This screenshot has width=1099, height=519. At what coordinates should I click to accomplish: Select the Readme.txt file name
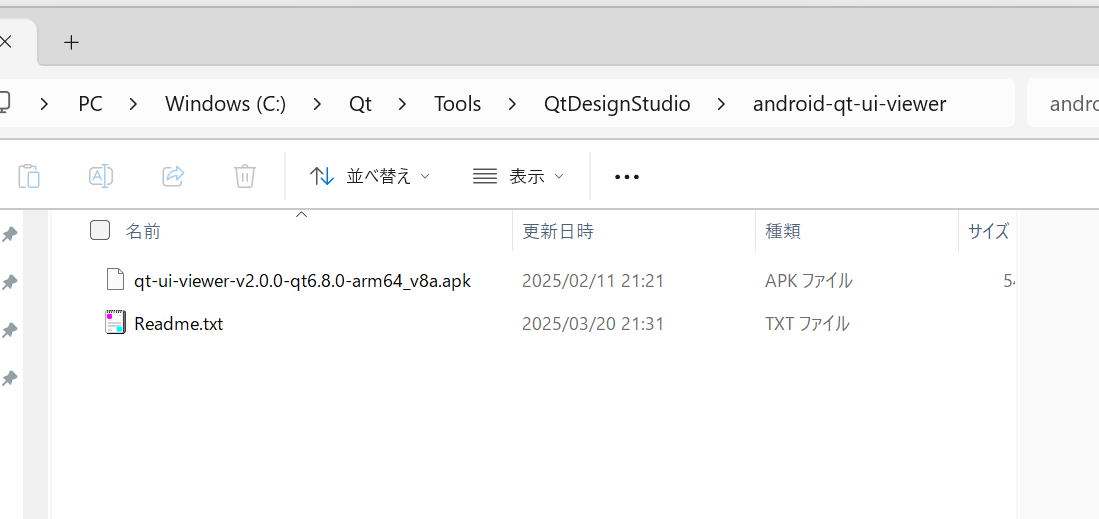(179, 323)
